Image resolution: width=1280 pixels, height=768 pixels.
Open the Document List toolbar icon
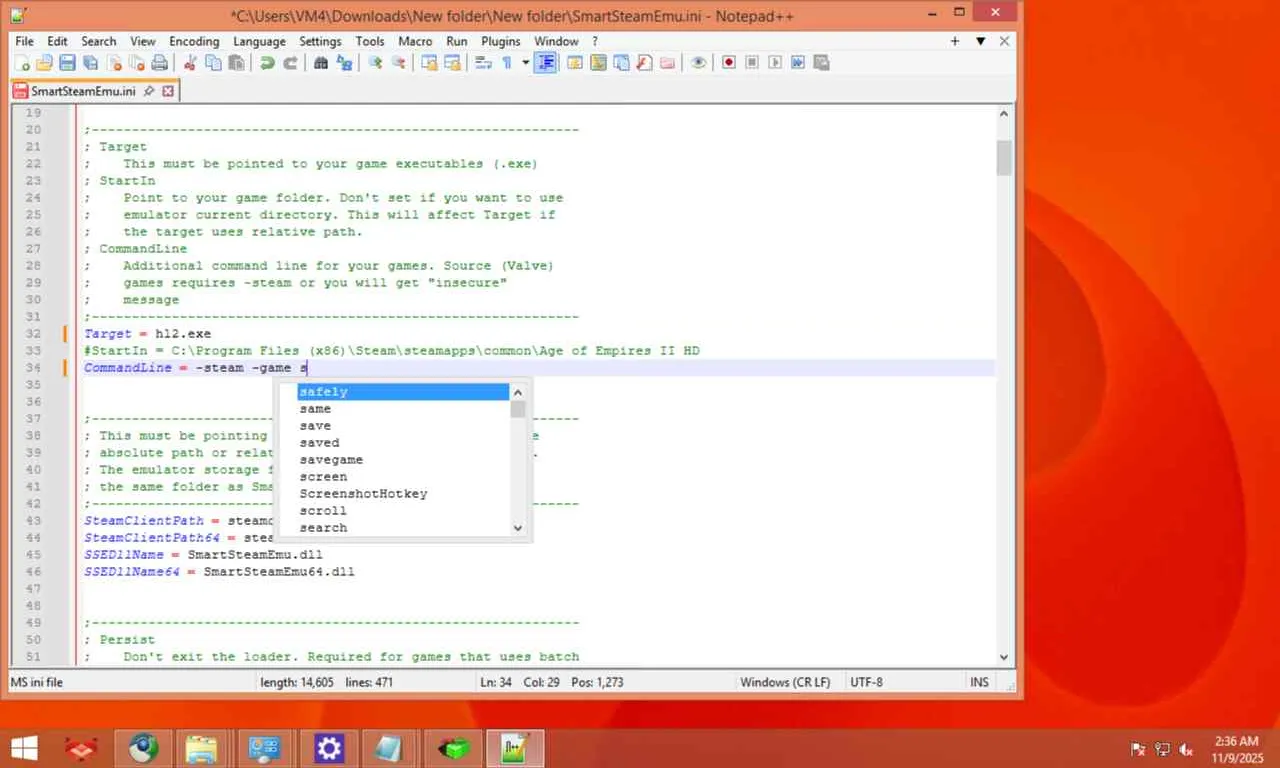point(621,62)
